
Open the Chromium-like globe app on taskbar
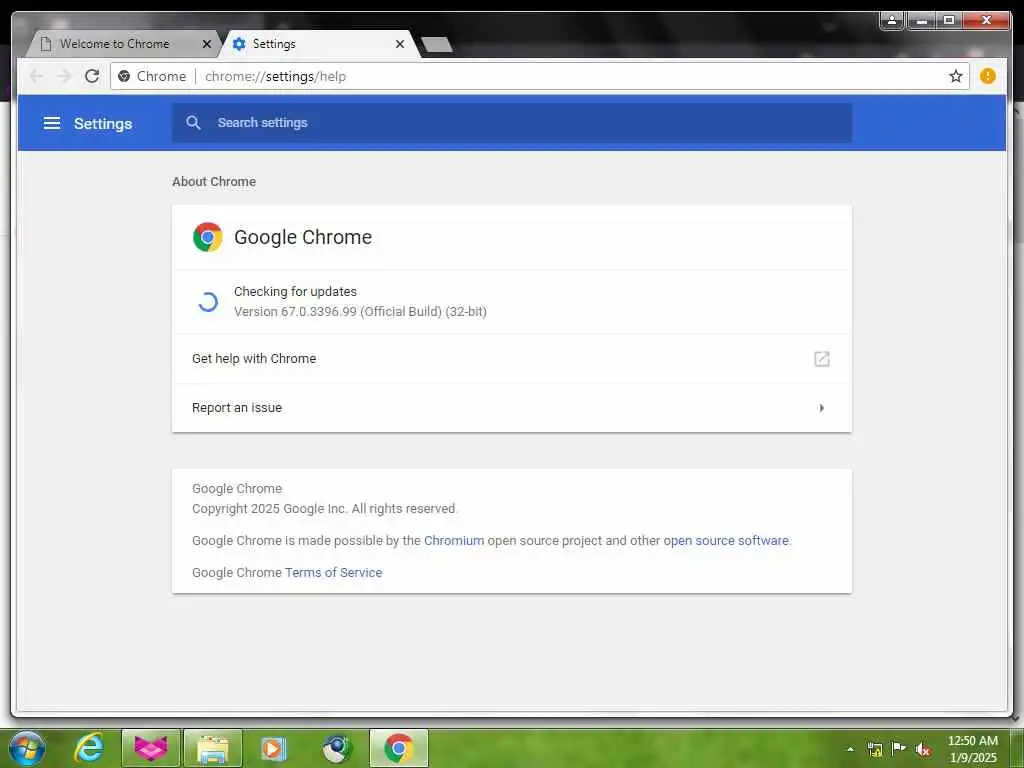tap(337, 748)
